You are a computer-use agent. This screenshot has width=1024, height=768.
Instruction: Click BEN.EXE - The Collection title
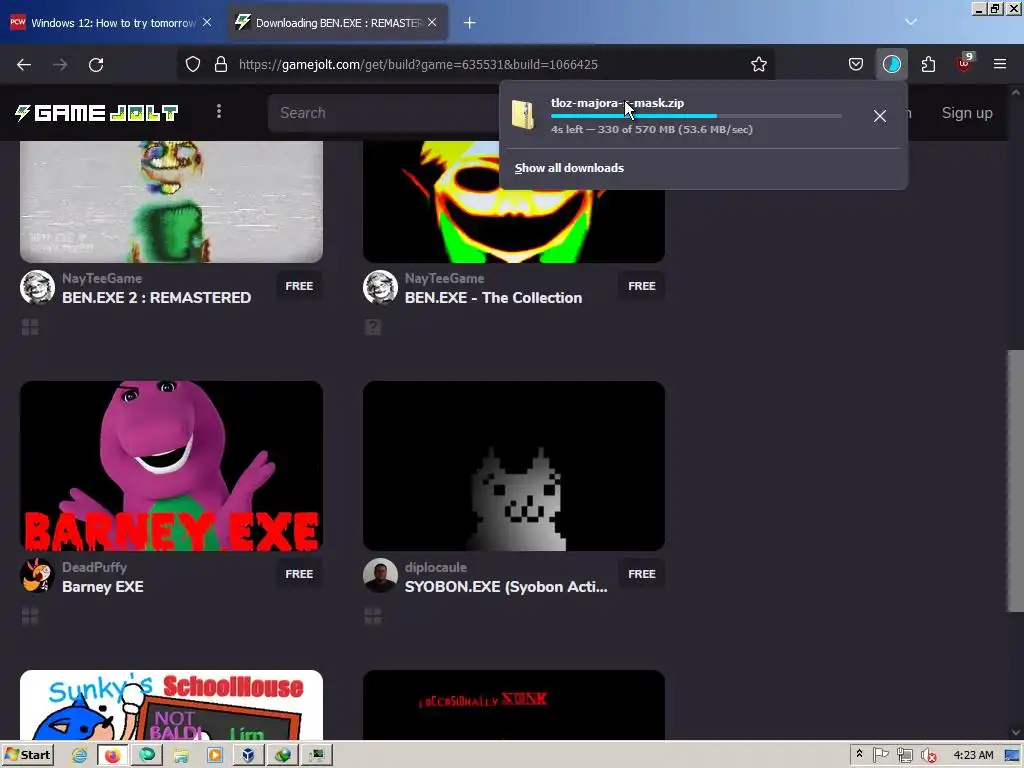click(493, 298)
